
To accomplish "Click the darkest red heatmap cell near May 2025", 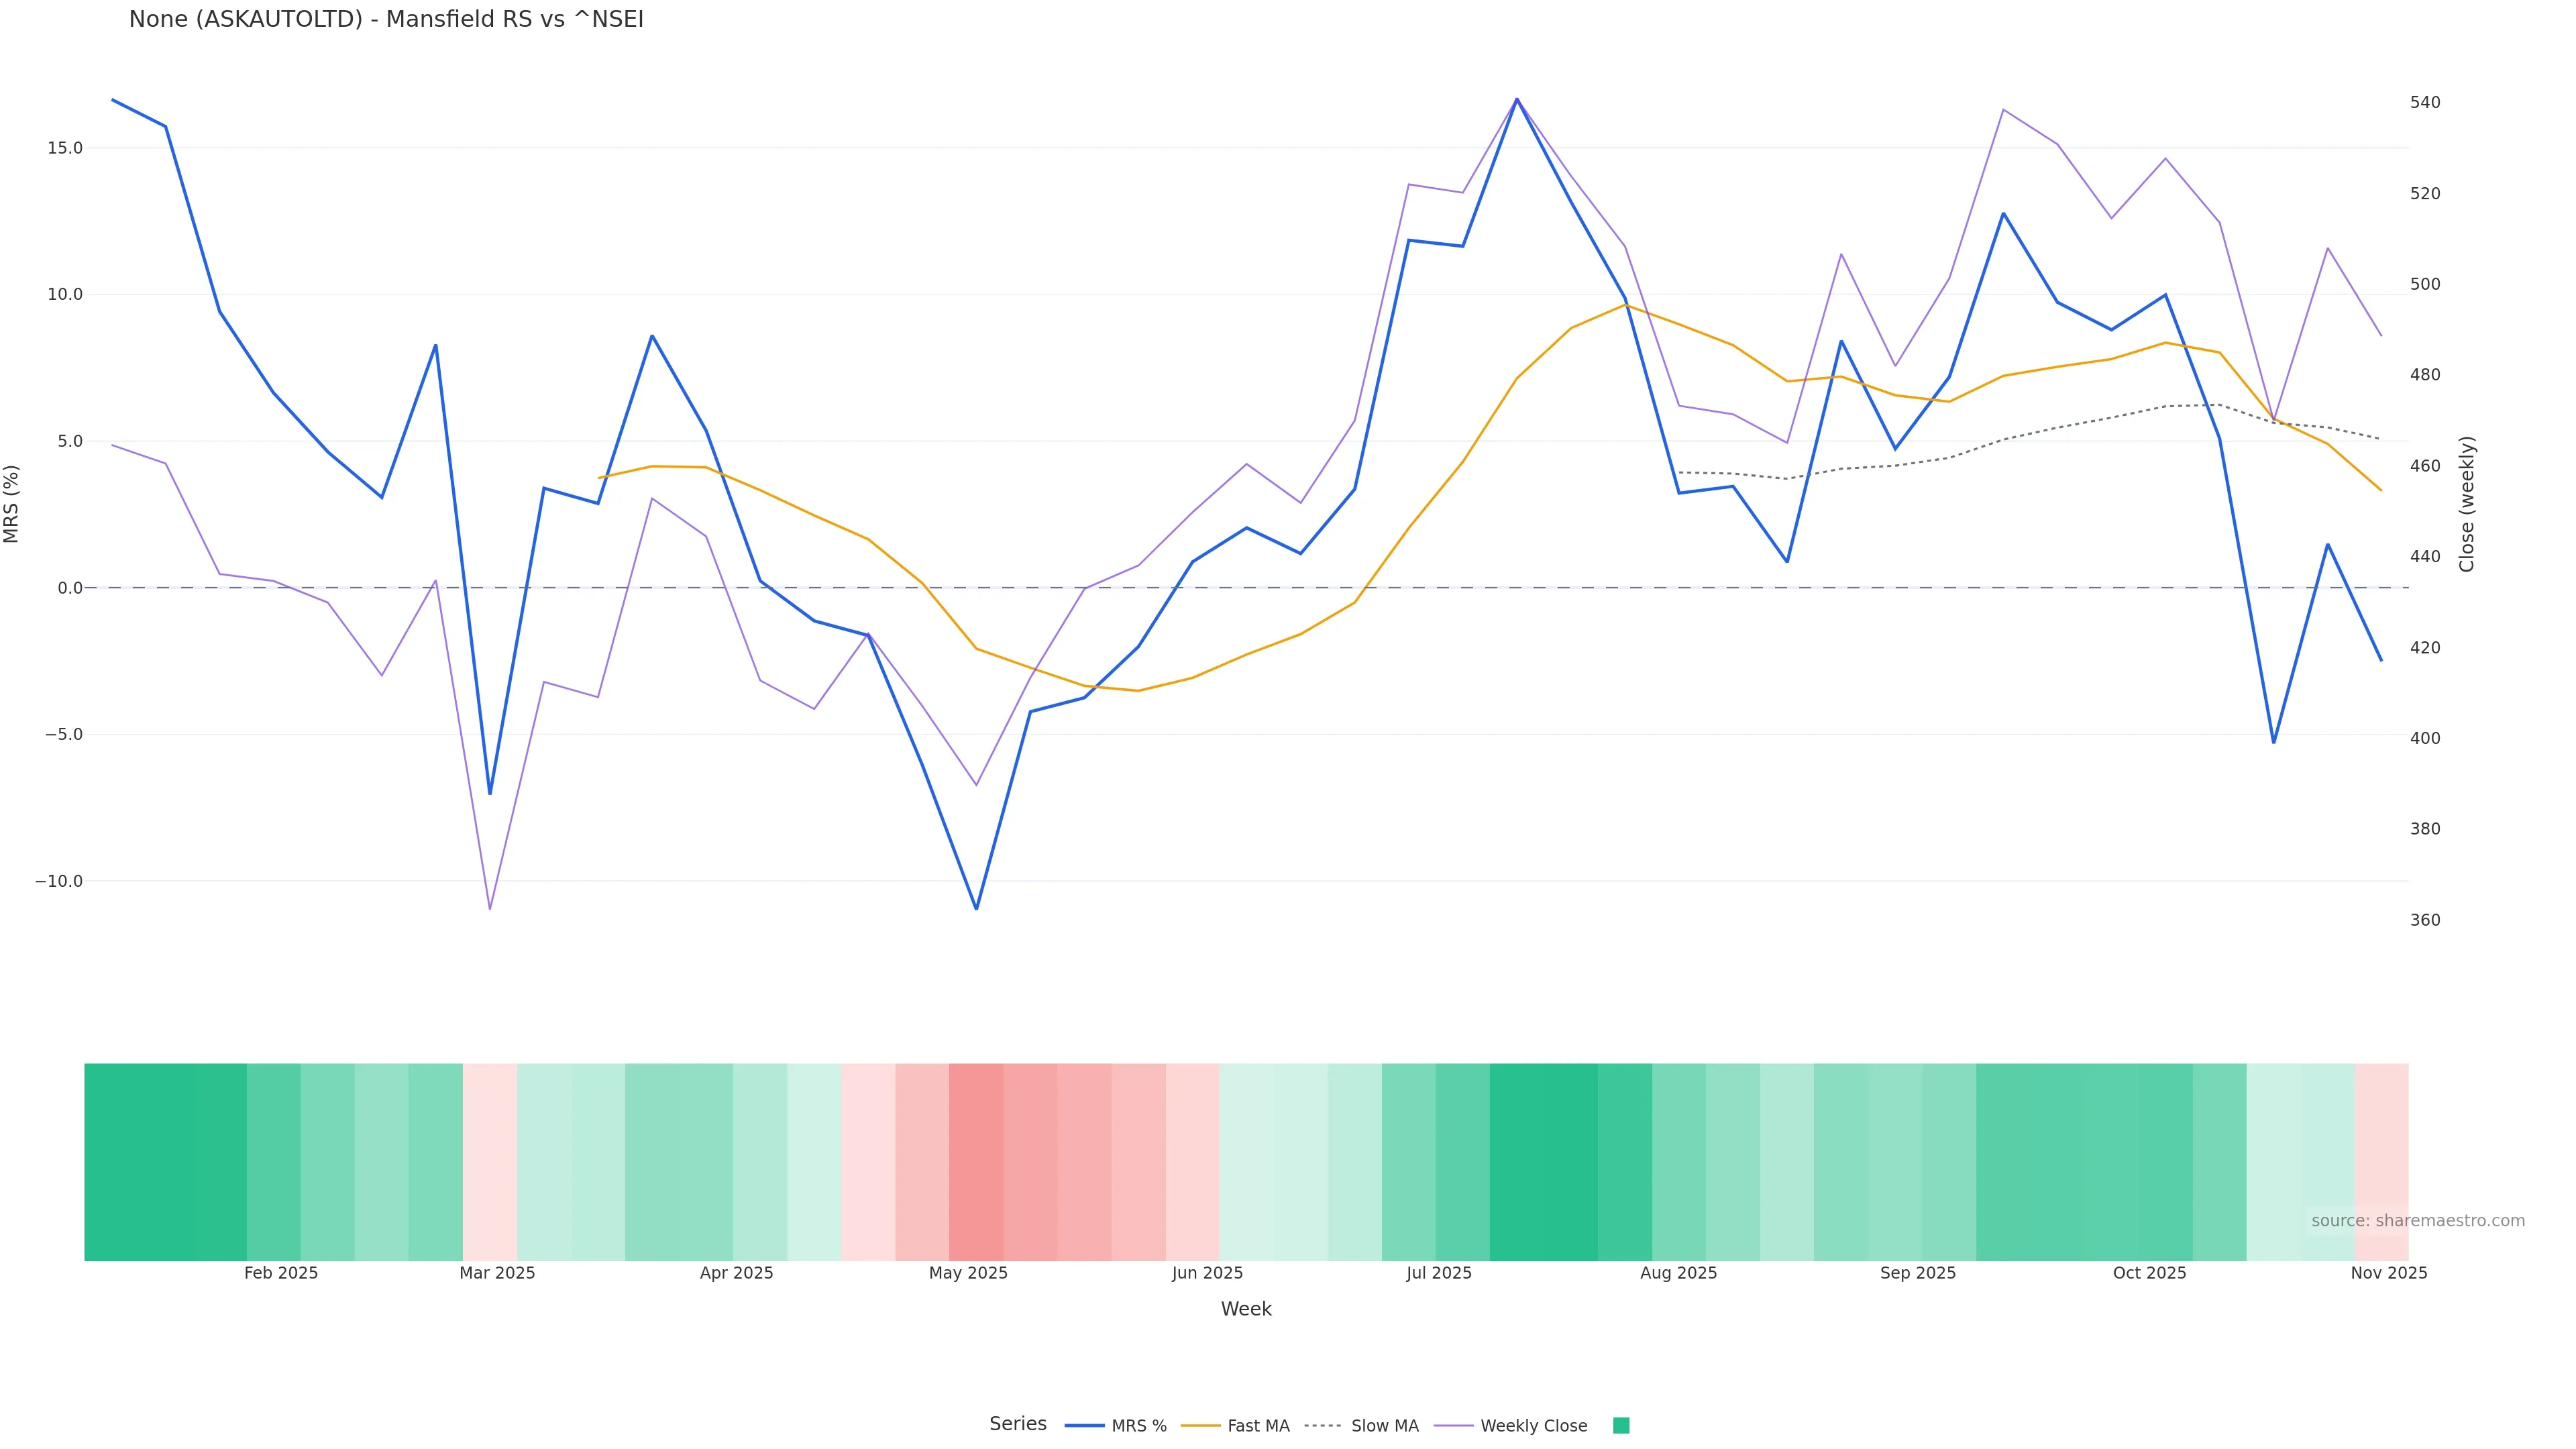I will [976, 1161].
